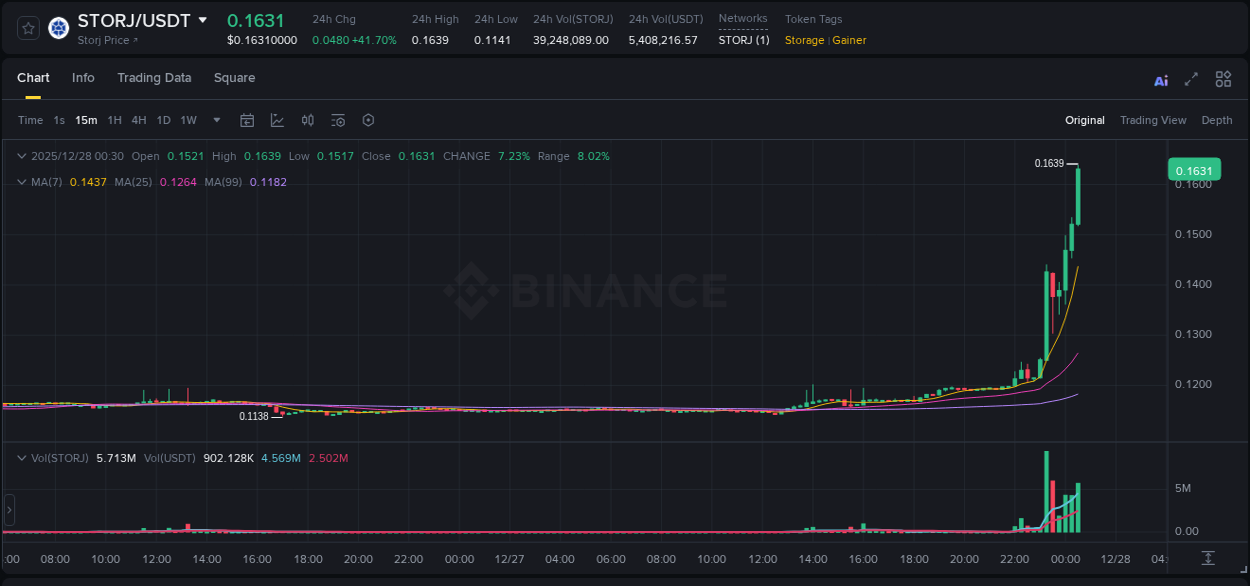The height and width of the screenshot is (586, 1250).
Task: Expand the chart to fullscreen
Action: click(x=1192, y=79)
